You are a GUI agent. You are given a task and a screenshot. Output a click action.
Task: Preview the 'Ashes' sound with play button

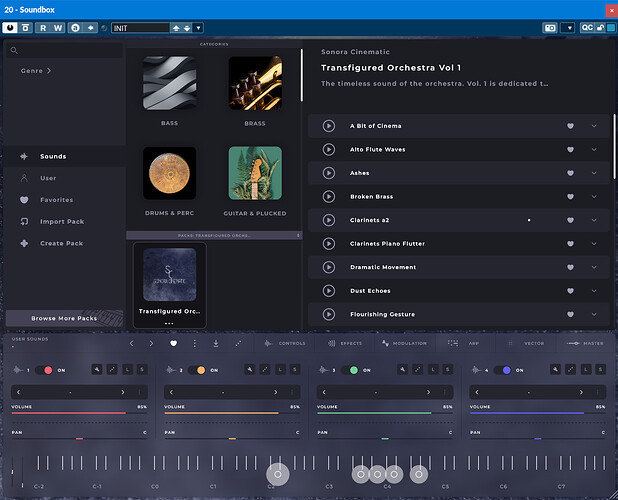tap(328, 173)
